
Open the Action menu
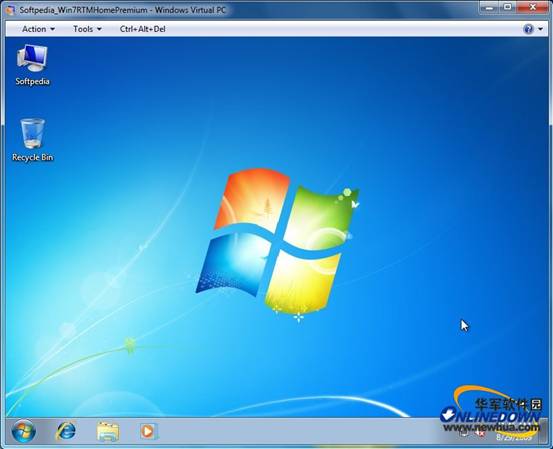click(x=34, y=29)
